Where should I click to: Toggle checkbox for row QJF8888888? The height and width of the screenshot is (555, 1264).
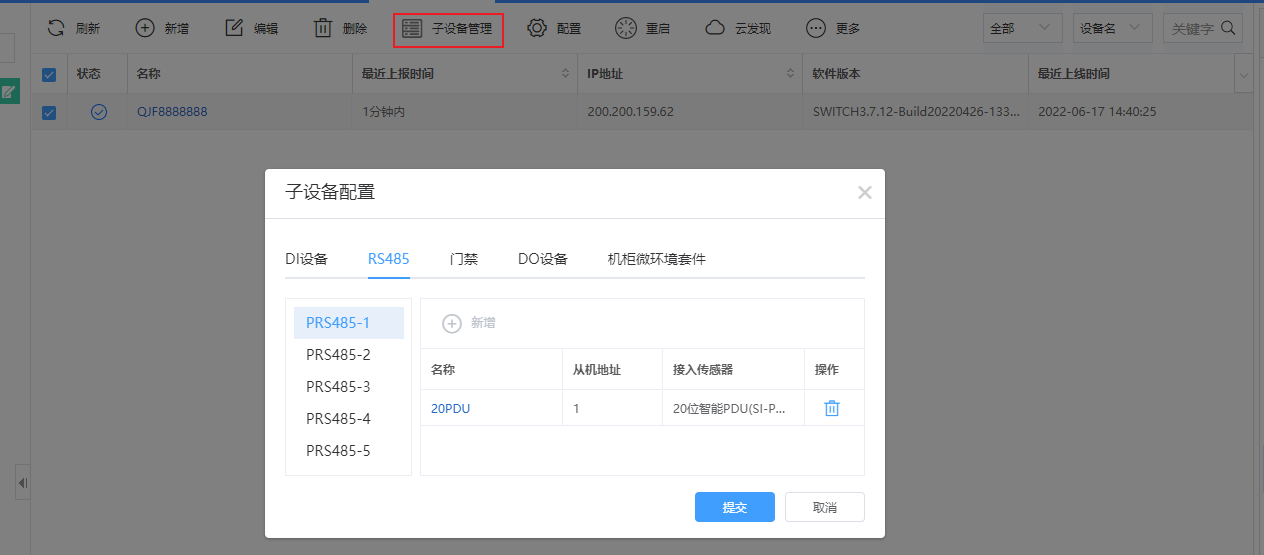[49, 112]
